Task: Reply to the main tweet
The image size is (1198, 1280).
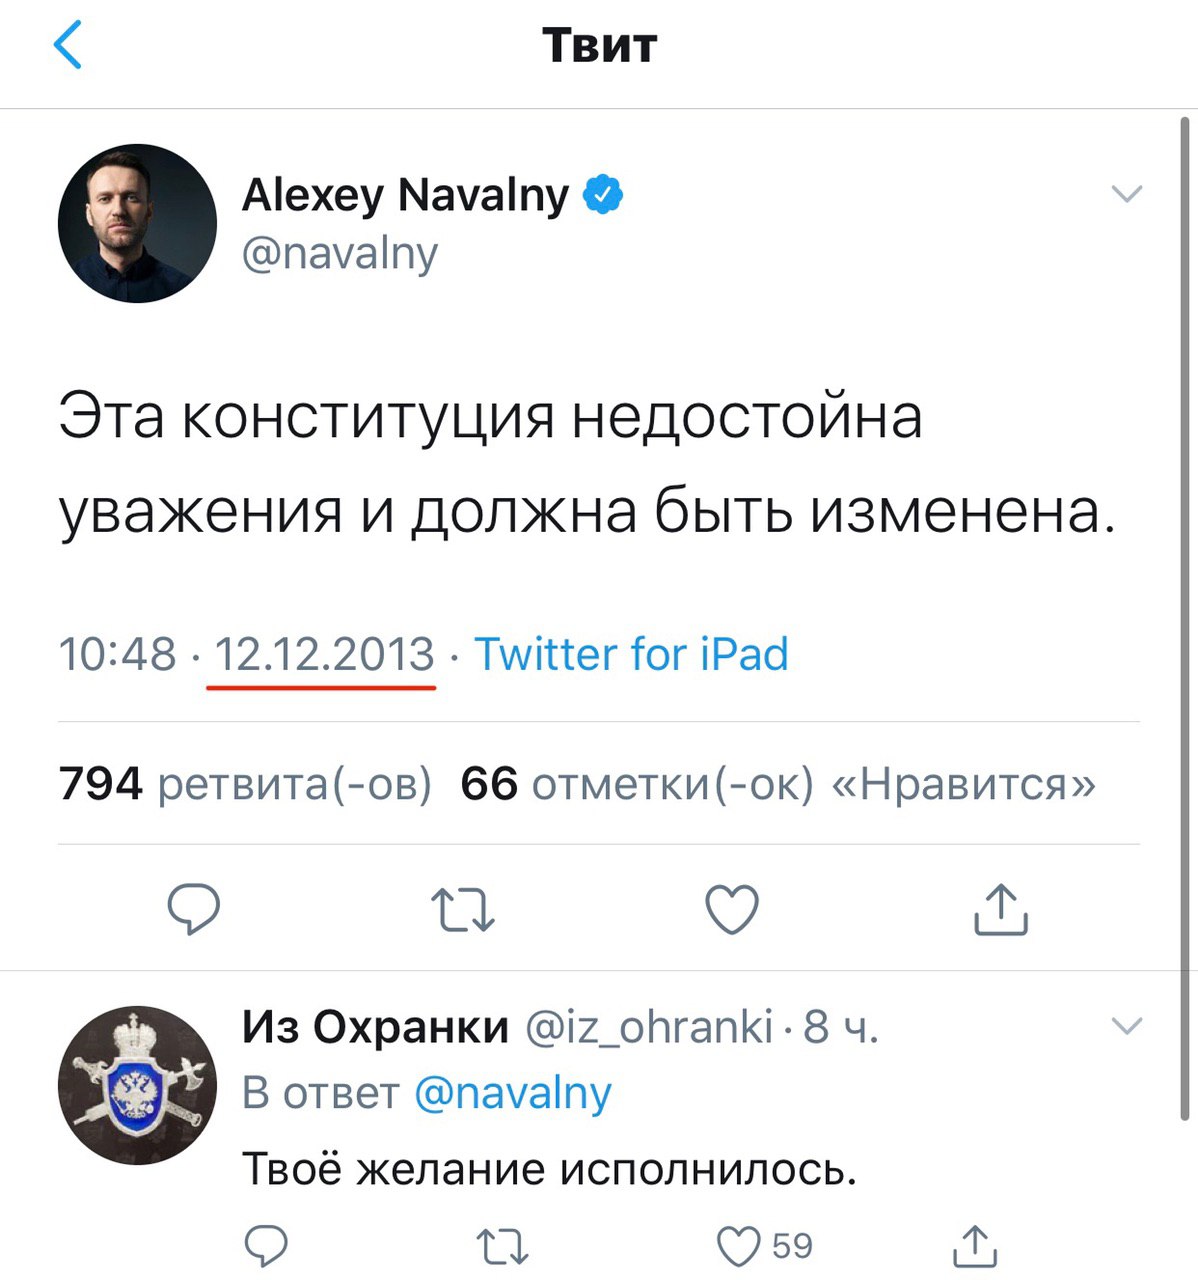Action: click(x=193, y=909)
